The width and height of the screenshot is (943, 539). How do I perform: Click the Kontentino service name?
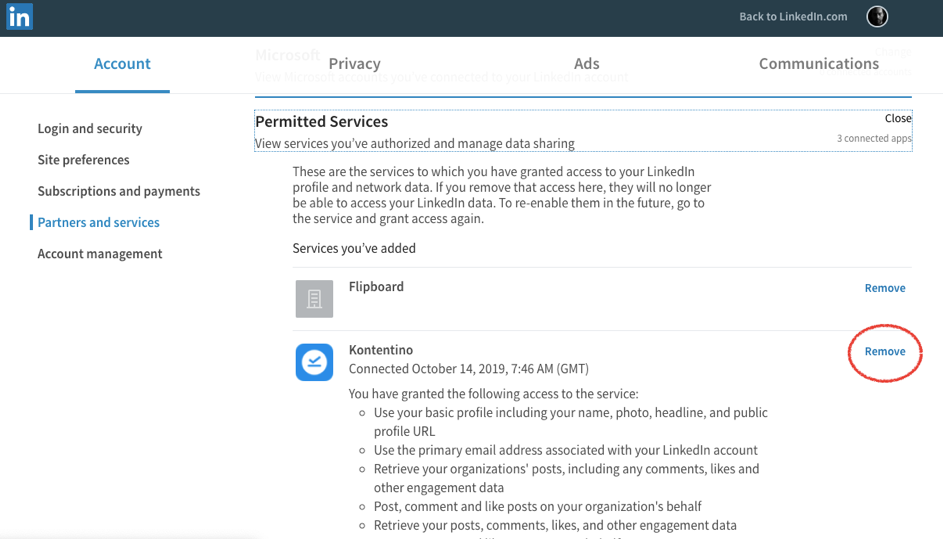pyautogui.click(x=381, y=350)
